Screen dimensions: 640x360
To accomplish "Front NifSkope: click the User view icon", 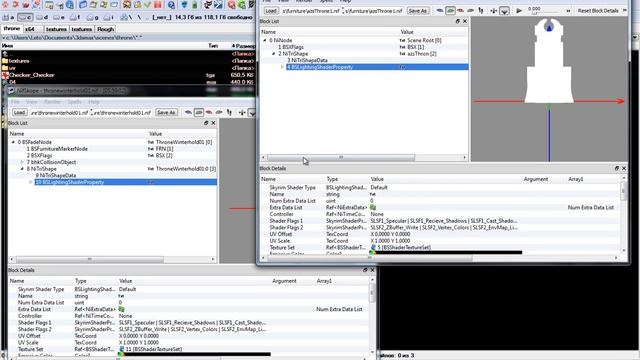I will click(471, 10).
